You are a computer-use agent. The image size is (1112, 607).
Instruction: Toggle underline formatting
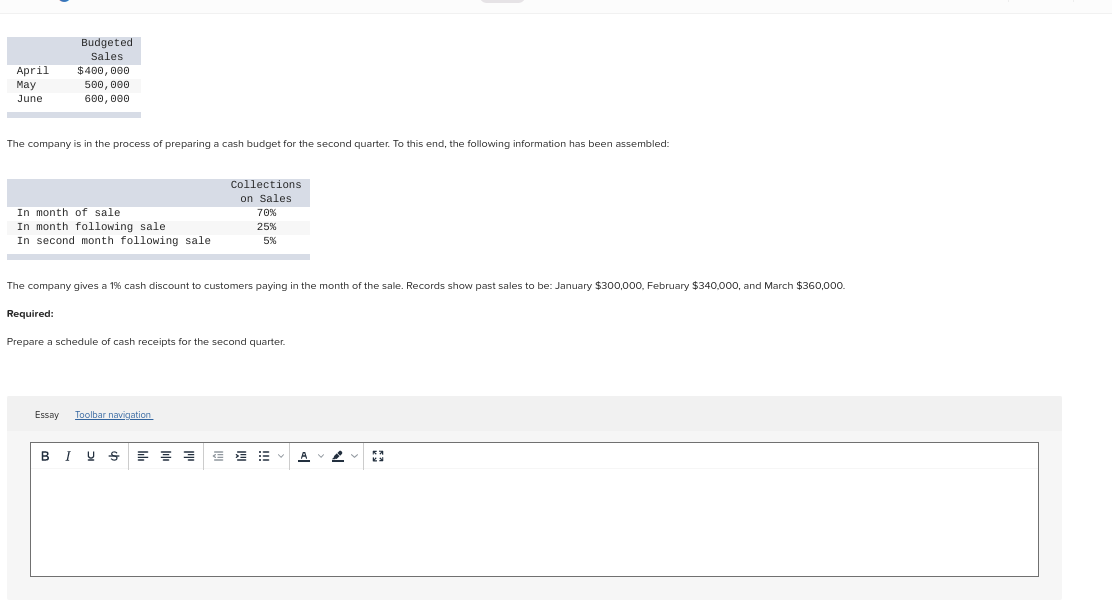pos(90,456)
